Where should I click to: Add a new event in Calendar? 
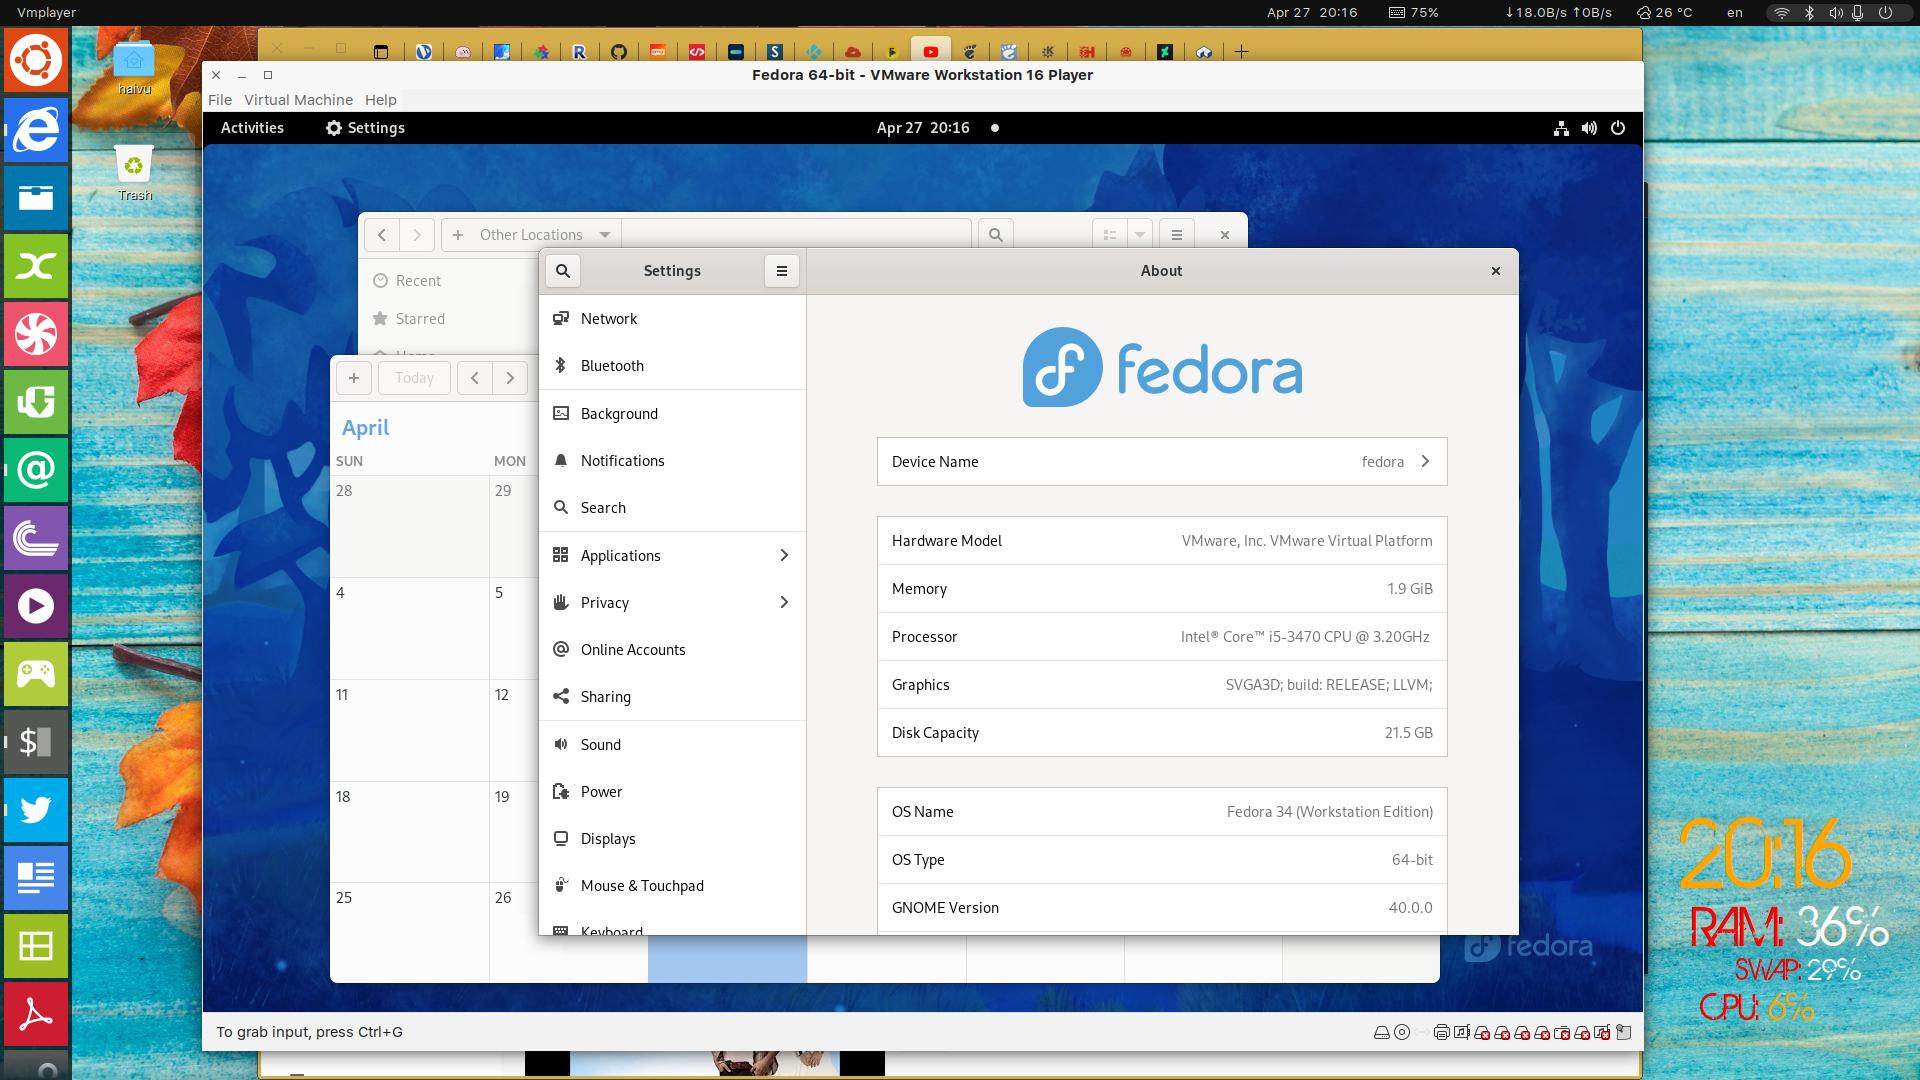353,378
